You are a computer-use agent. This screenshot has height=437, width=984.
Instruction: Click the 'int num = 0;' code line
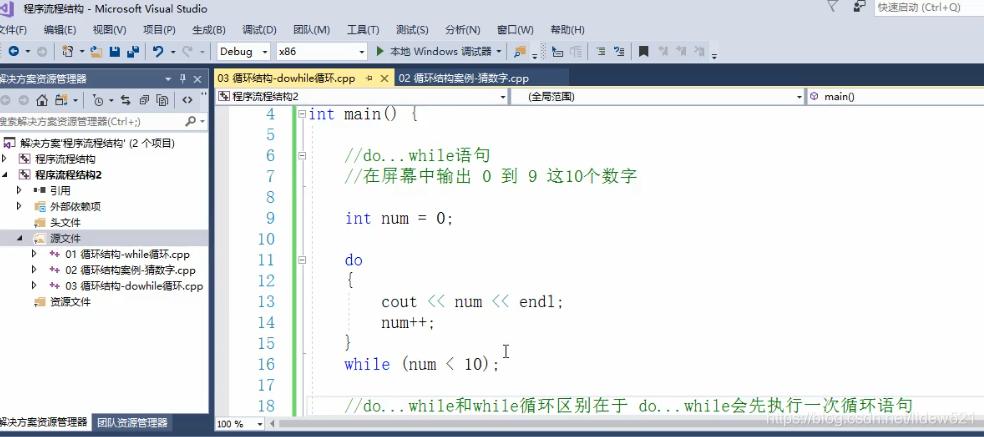[x=398, y=218]
